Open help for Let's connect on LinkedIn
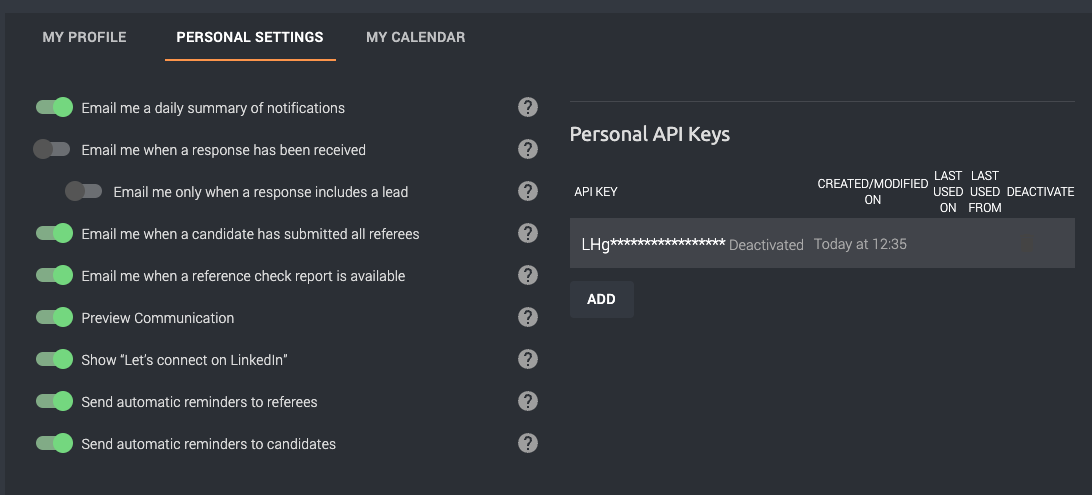 click(x=528, y=359)
